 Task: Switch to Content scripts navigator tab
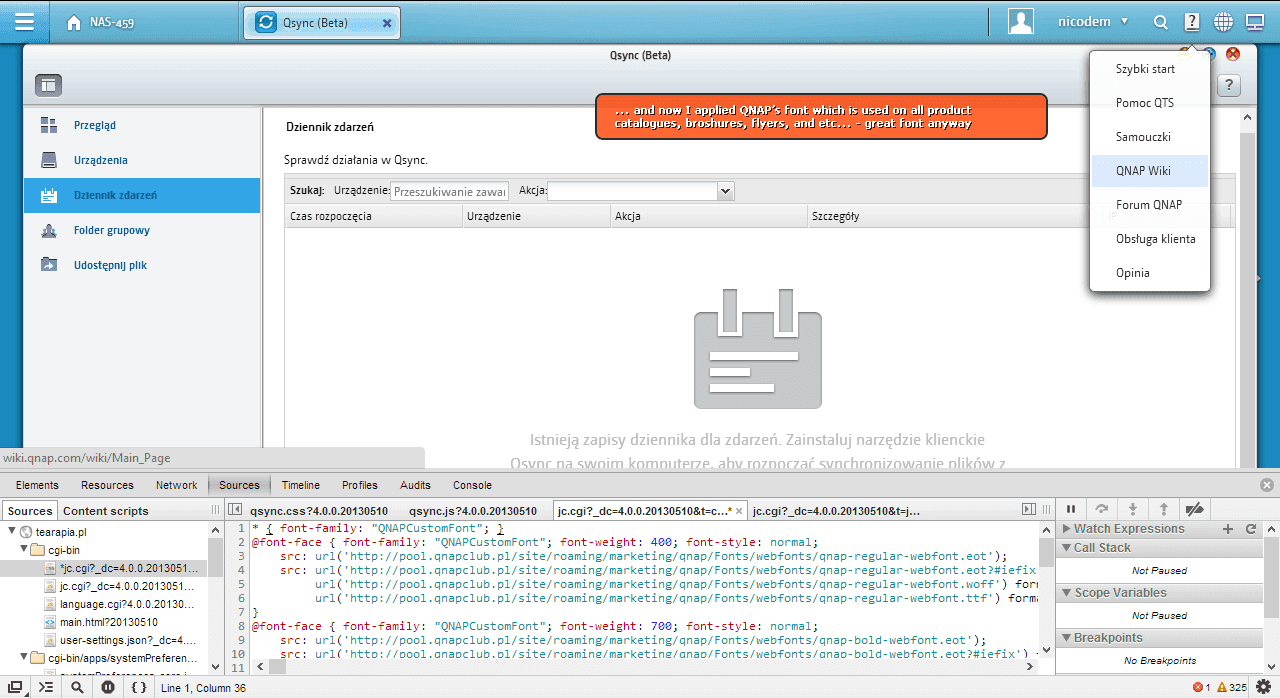(106, 511)
